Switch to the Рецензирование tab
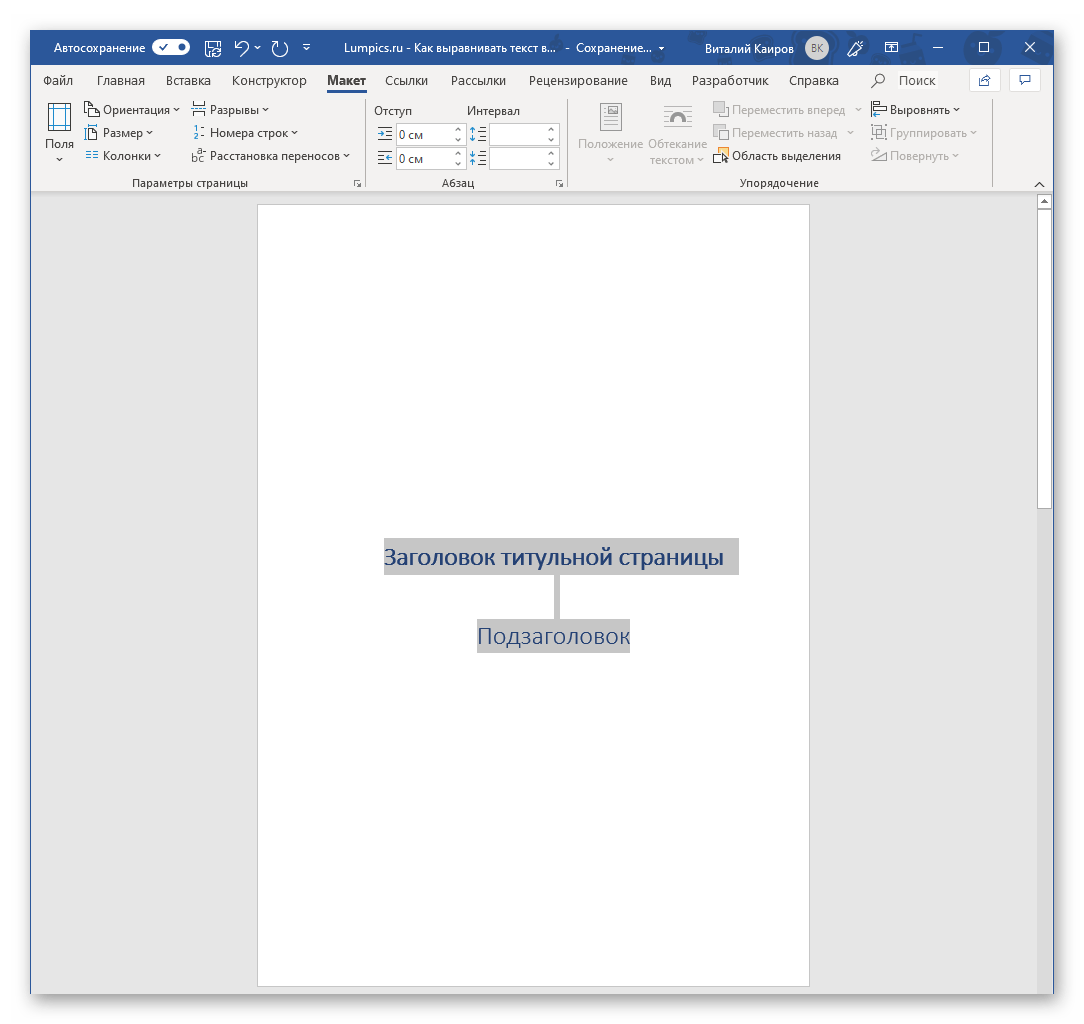 click(x=578, y=81)
